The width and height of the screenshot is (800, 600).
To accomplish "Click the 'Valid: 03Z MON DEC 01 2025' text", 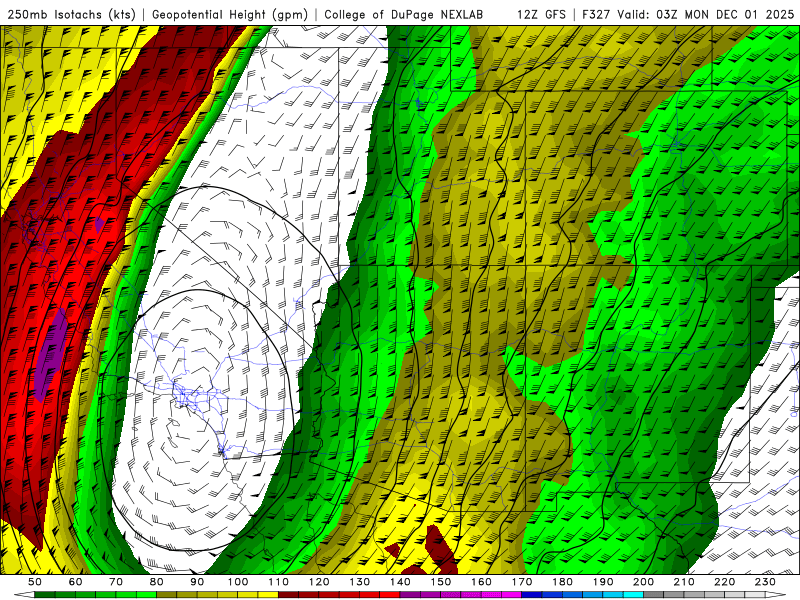I will point(706,14).
